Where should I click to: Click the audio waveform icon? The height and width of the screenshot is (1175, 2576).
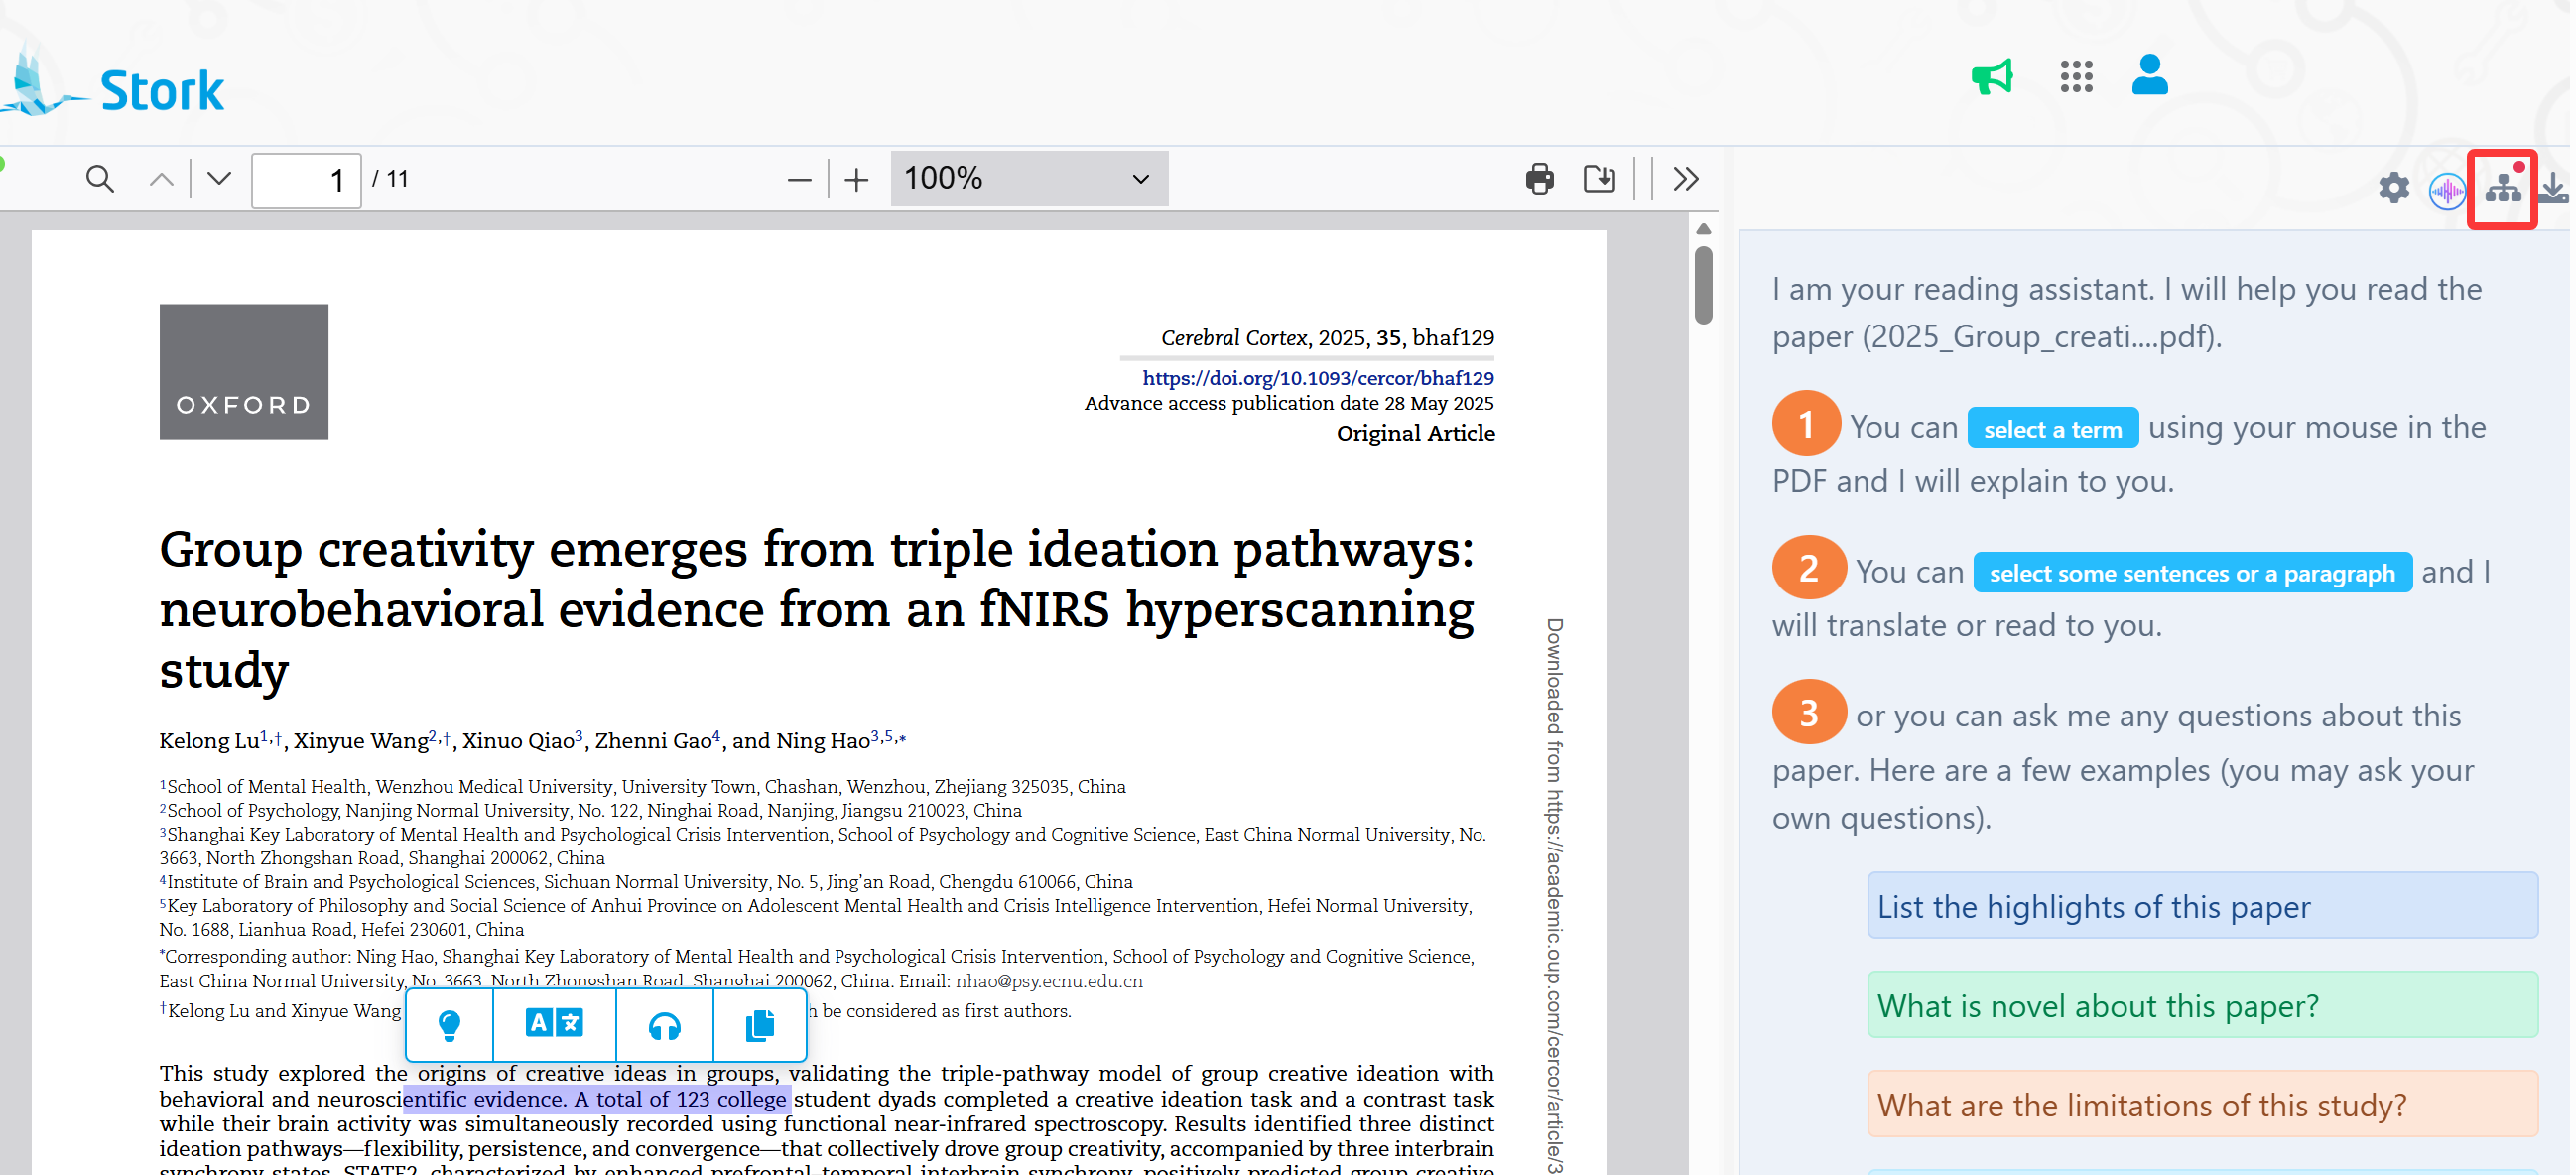(2446, 190)
